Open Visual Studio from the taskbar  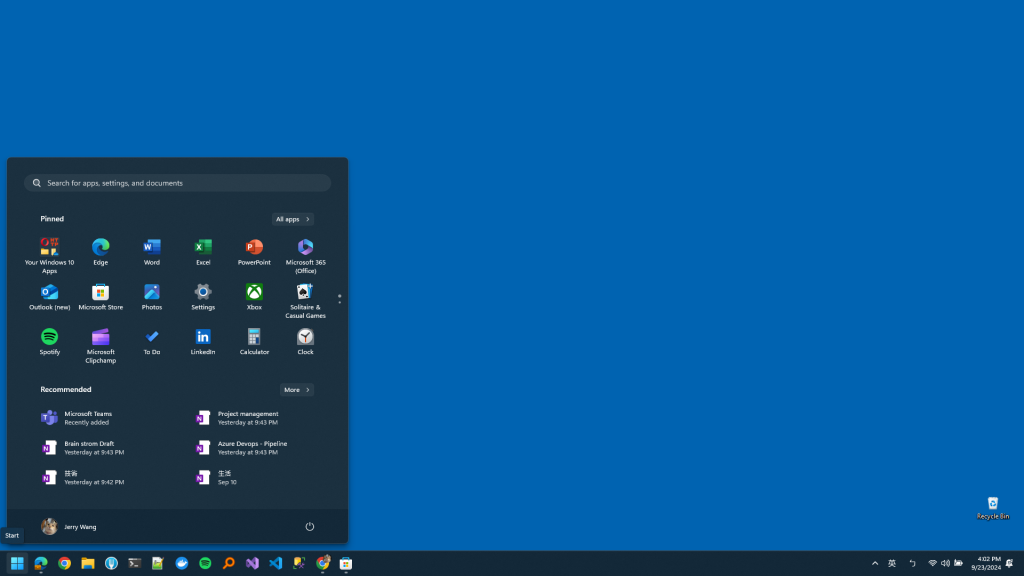(x=252, y=563)
